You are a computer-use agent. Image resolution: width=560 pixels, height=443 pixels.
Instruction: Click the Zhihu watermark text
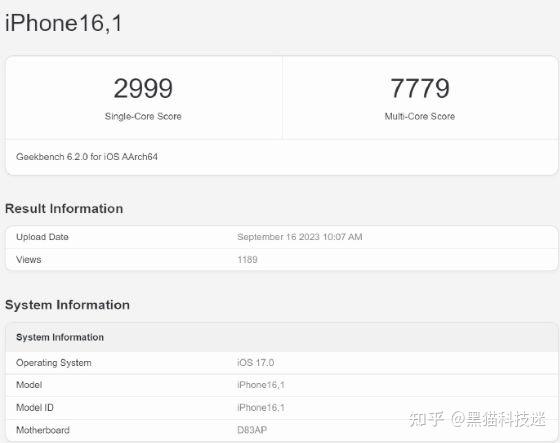coord(478,419)
